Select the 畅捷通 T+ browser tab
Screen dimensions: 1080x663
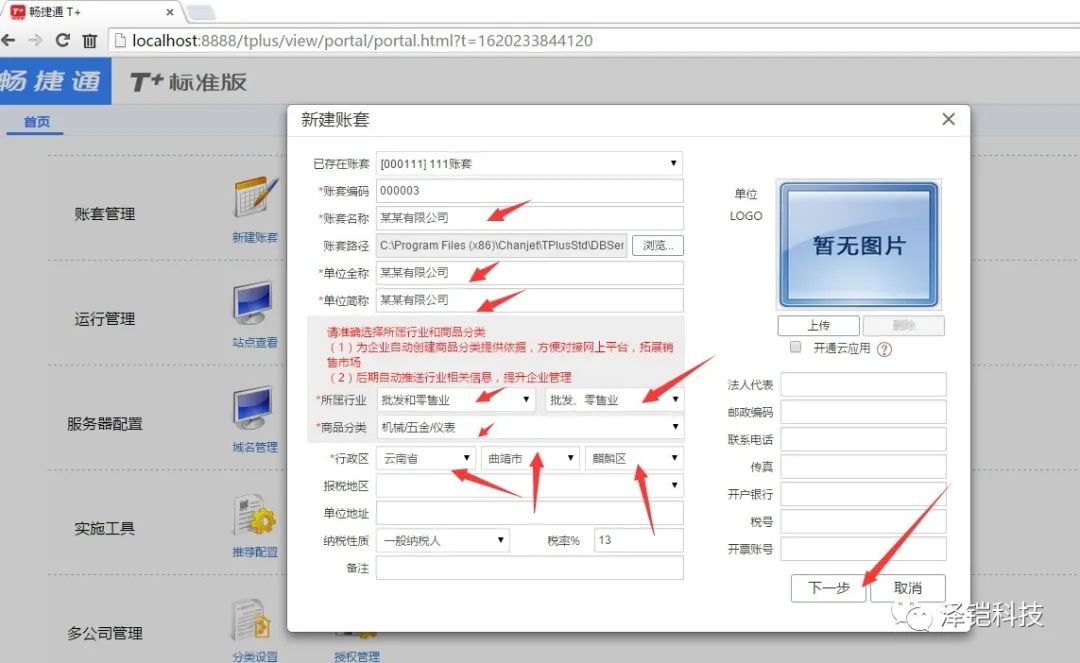point(90,12)
